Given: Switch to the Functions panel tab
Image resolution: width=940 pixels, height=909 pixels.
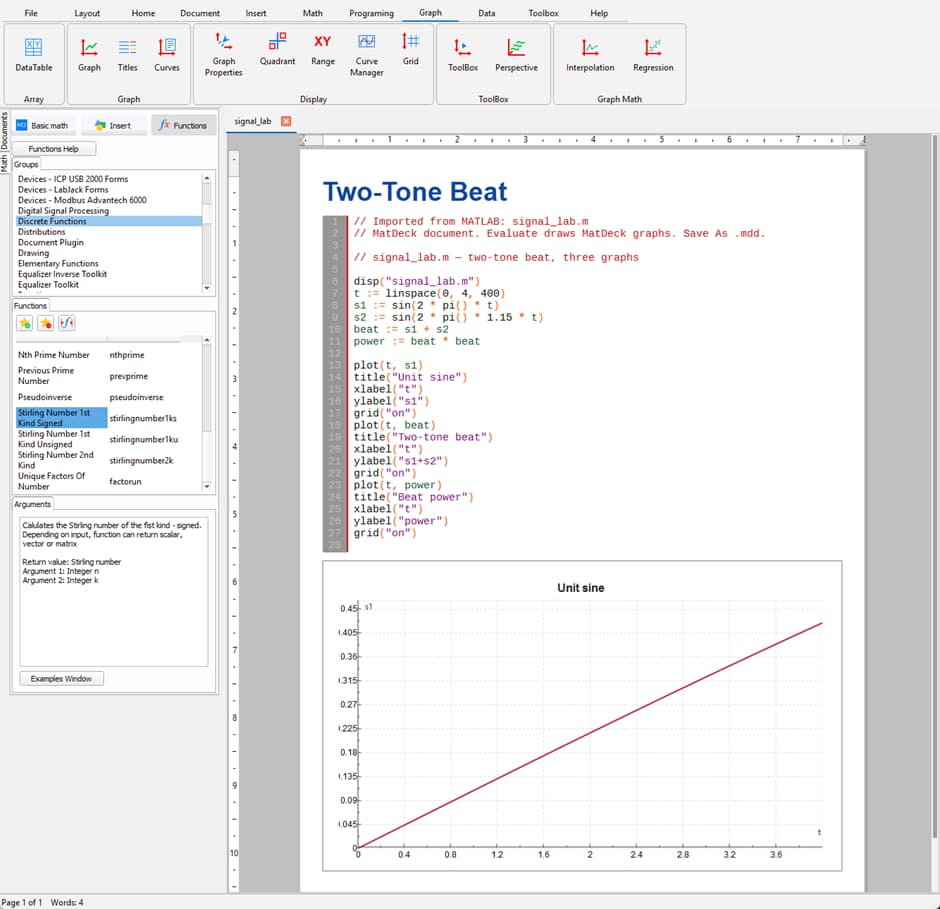Looking at the screenshot, I should pos(183,125).
